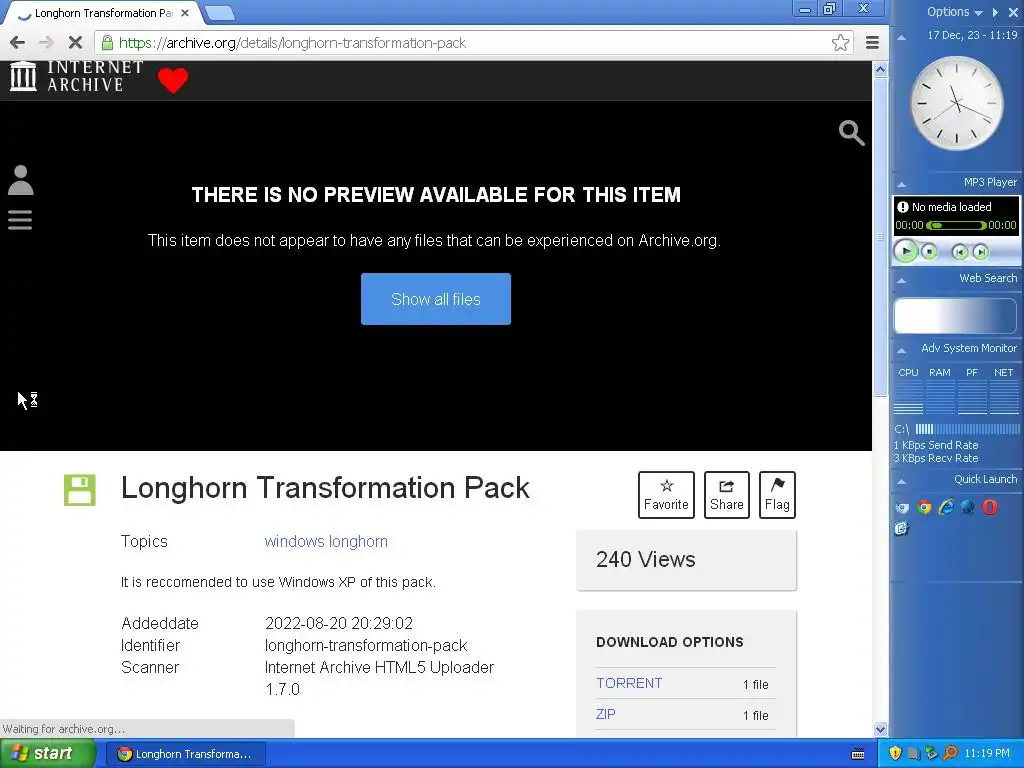The image size is (1024, 768).
Task: Click the analog clock in the sidebar
Action: [956, 103]
